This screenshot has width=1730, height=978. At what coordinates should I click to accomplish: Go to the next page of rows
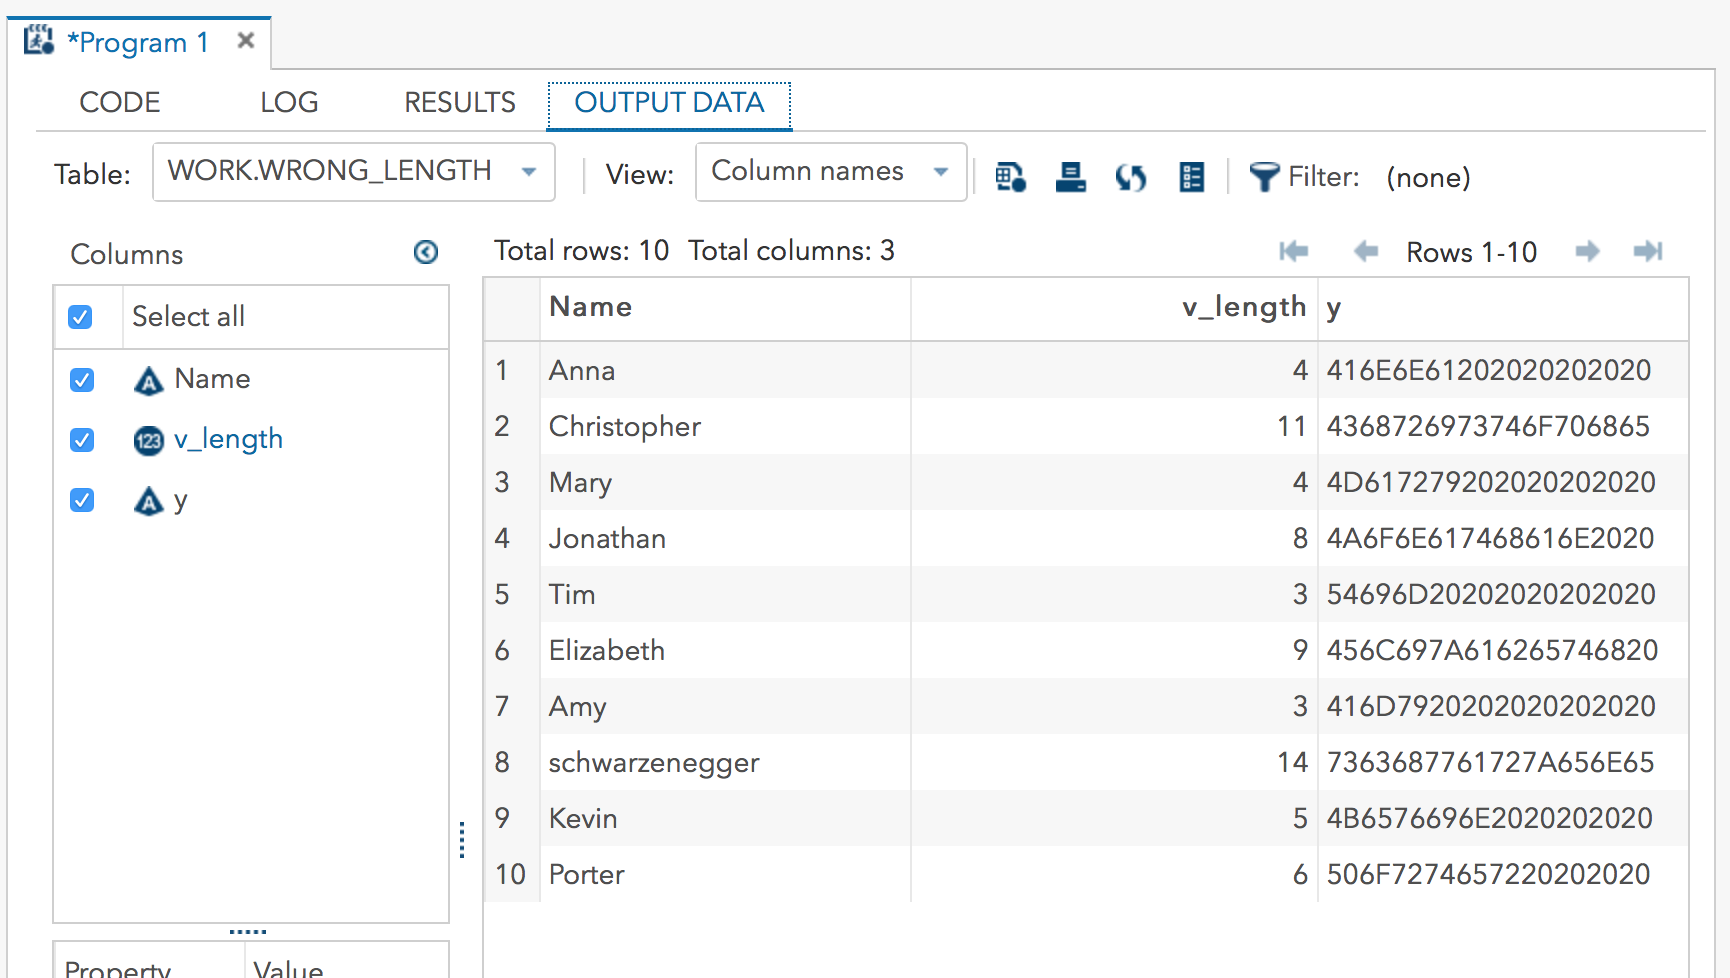point(1587,251)
